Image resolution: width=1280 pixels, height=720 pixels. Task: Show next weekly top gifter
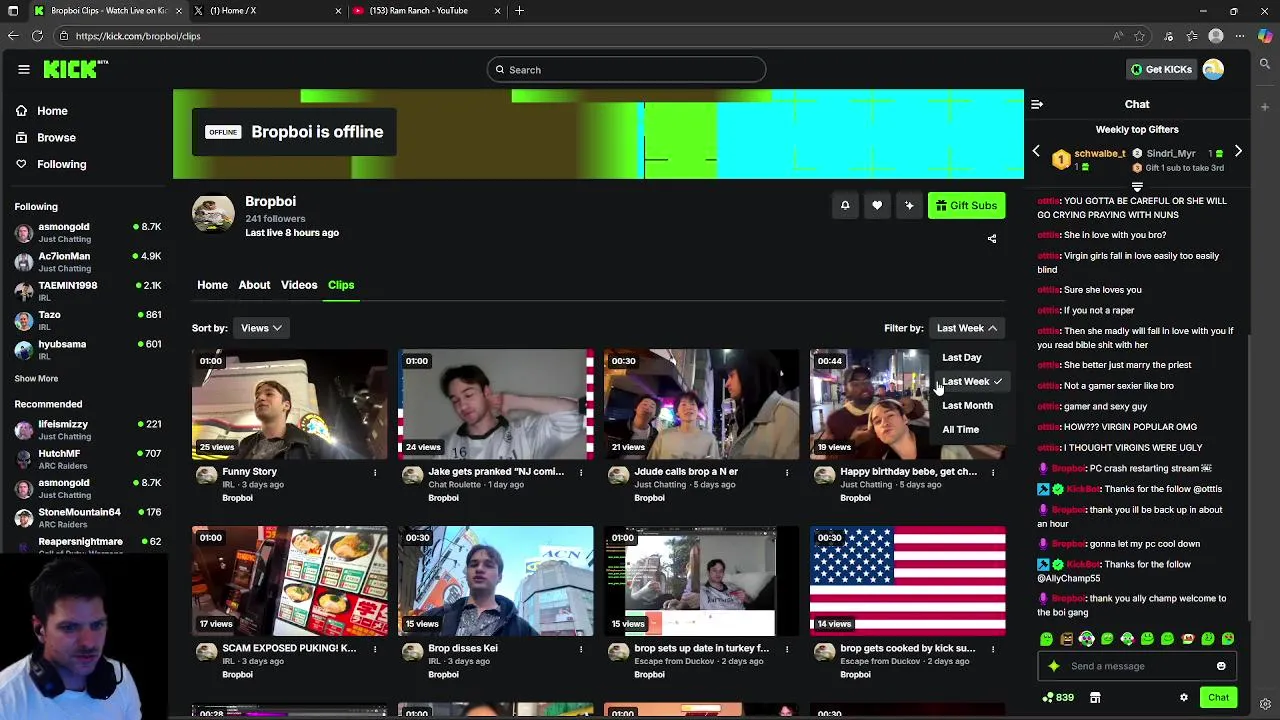pos(1238,151)
